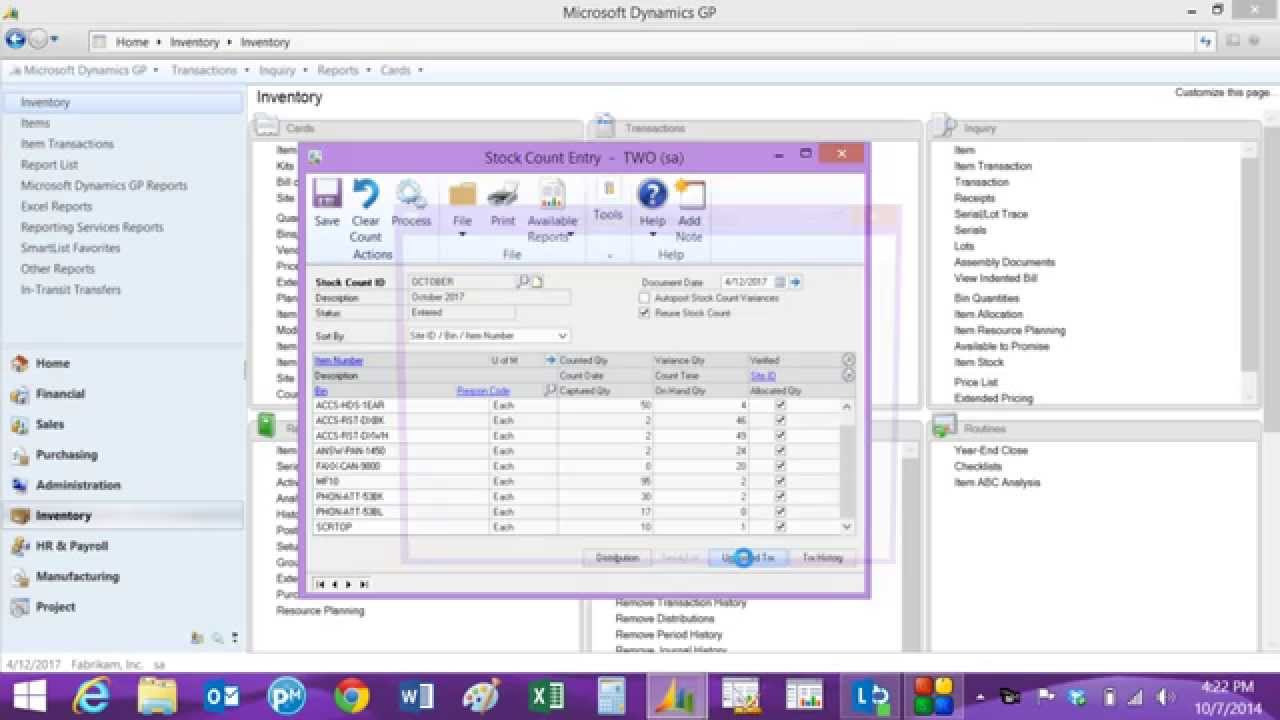Open the Reason Code lookup magnifier
The image size is (1280, 720).
pos(550,391)
